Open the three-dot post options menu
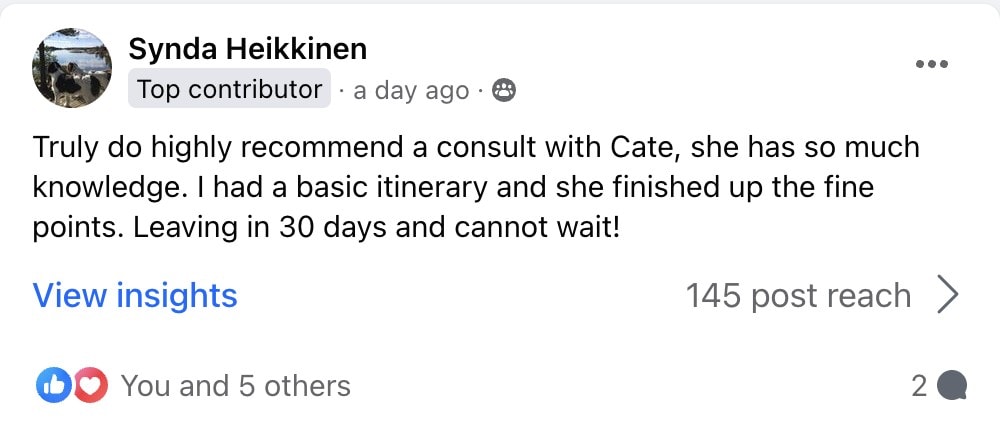The height and width of the screenshot is (426, 1000). pos(931,65)
